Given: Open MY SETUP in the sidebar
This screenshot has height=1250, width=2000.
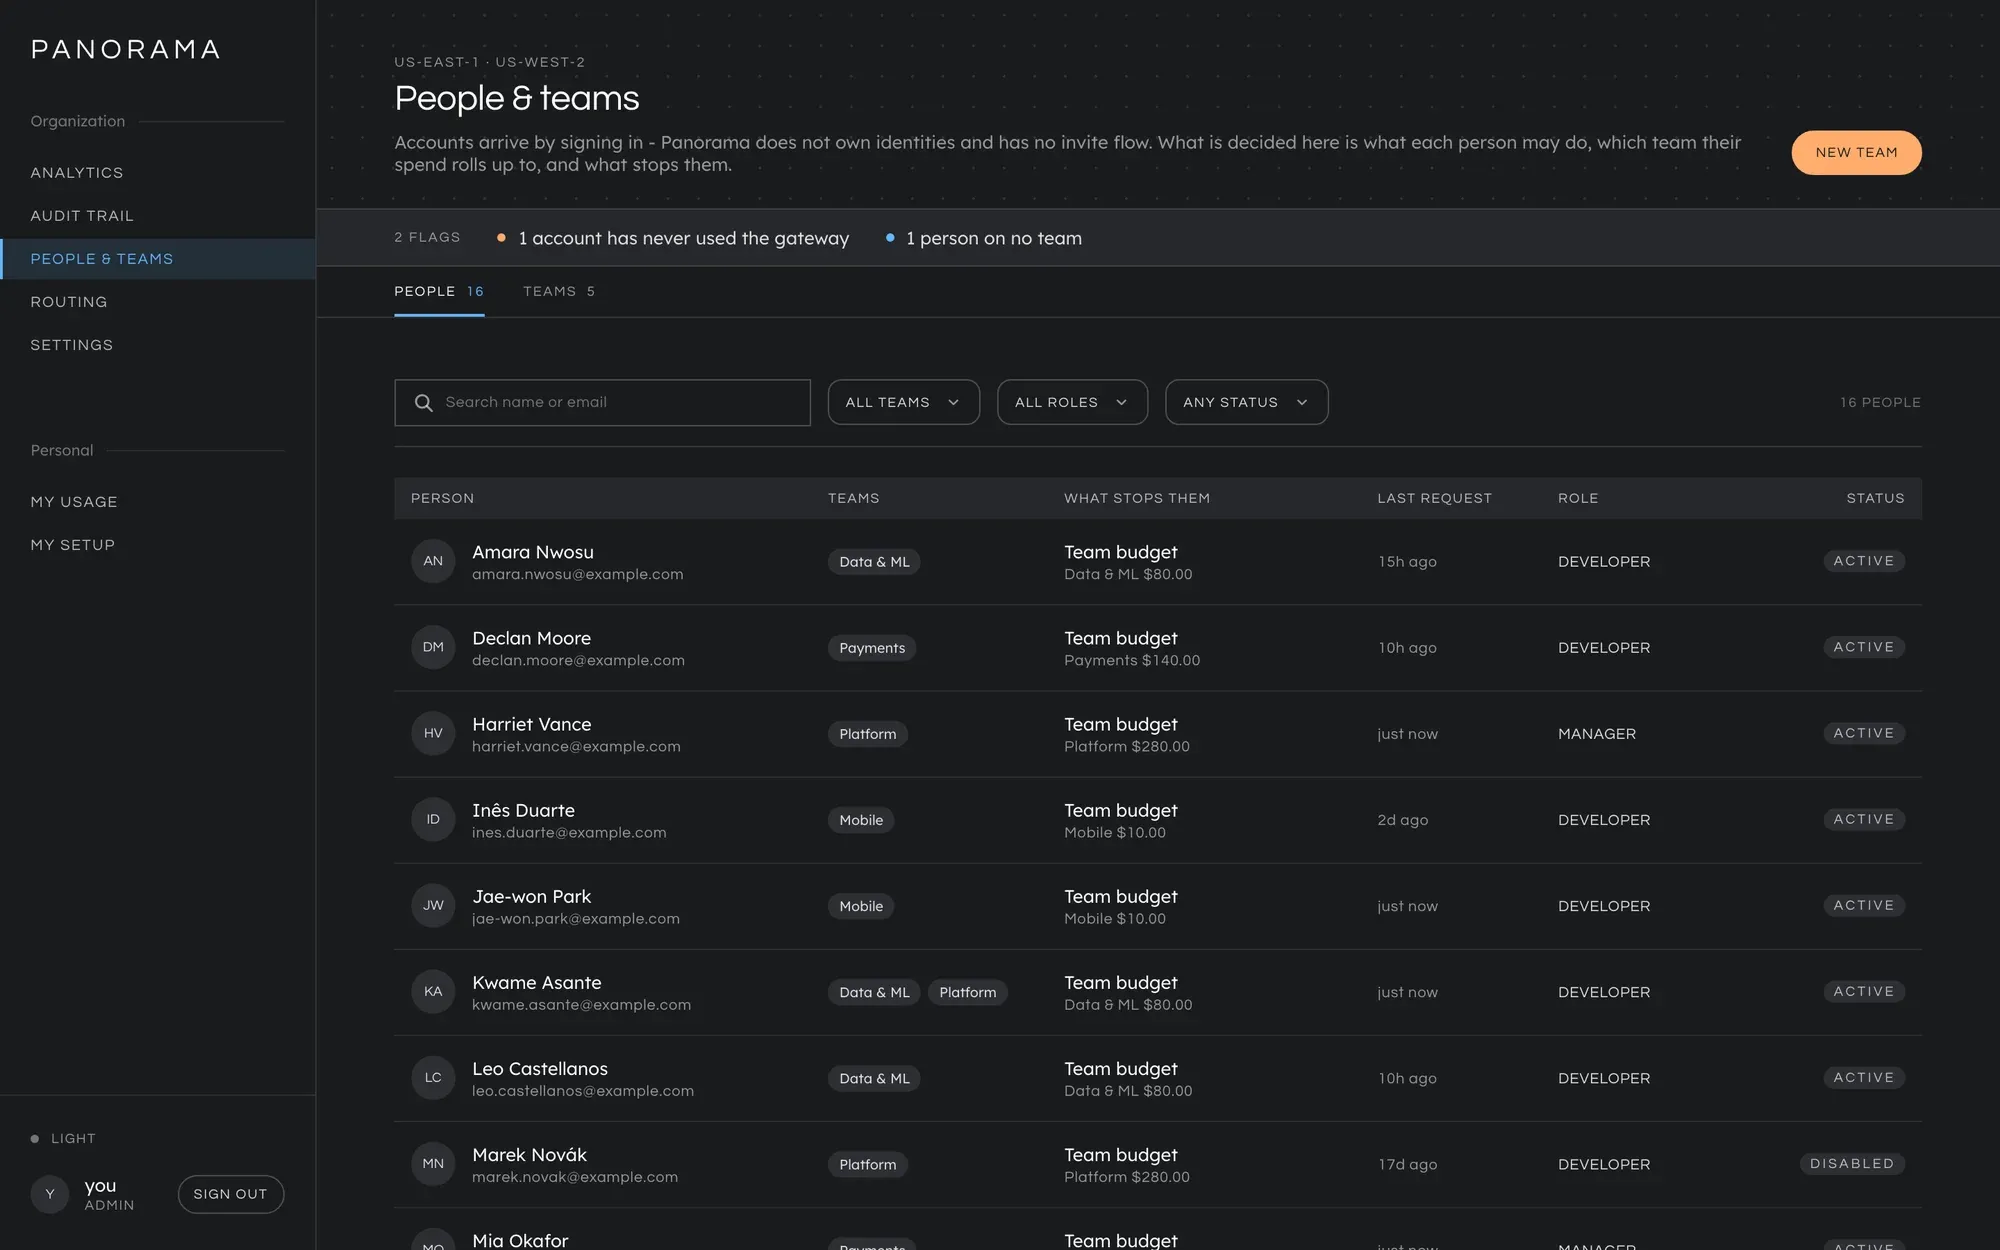Looking at the screenshot, I should point(158,545).
